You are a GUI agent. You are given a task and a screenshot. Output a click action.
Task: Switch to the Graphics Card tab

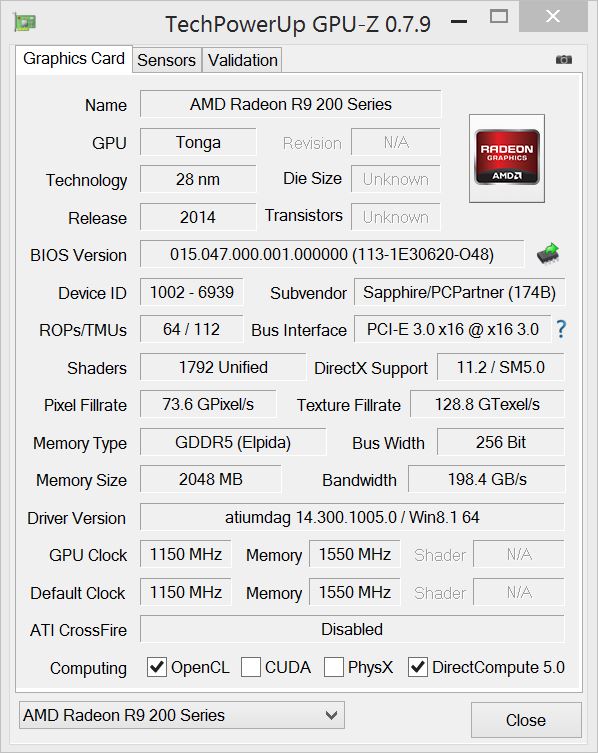click(73, 59)
